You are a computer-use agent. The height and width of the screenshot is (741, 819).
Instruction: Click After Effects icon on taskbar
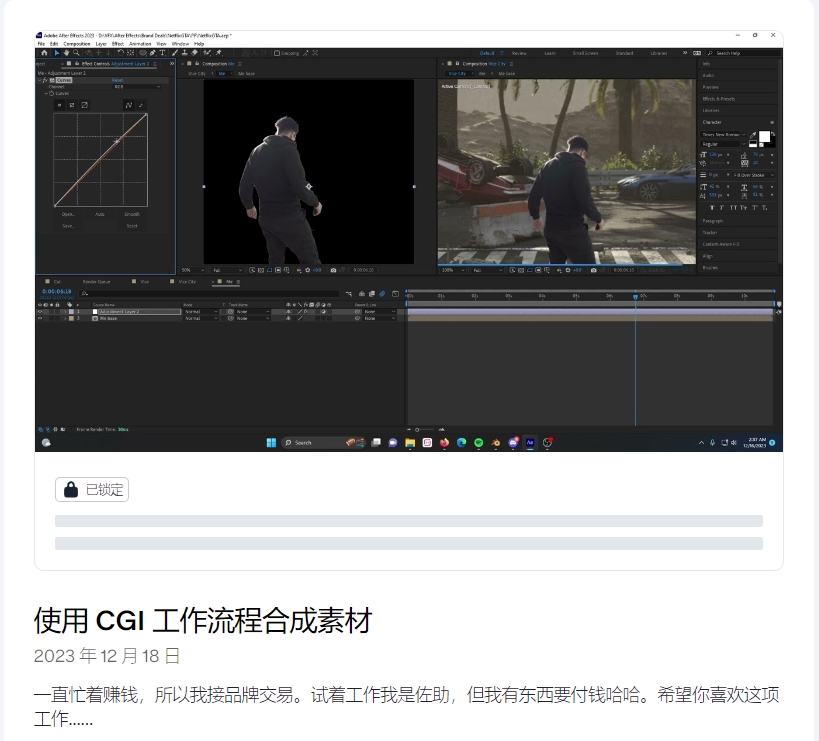[530, 443]
